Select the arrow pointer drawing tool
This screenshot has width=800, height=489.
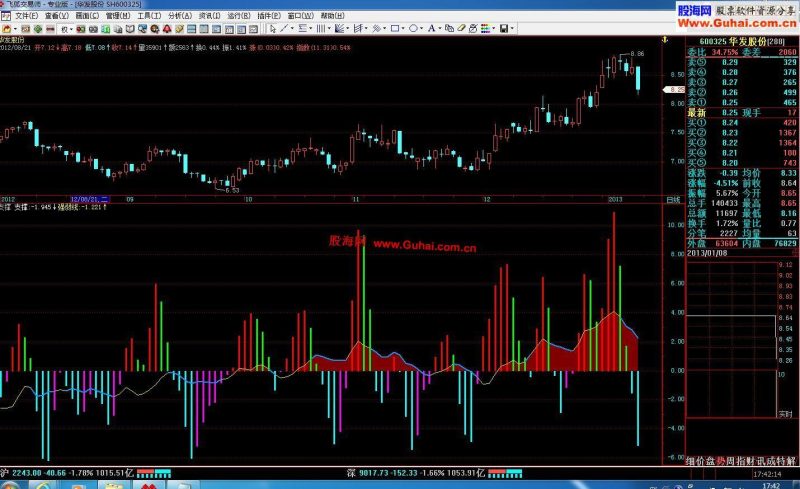click(x=272, y=29)
